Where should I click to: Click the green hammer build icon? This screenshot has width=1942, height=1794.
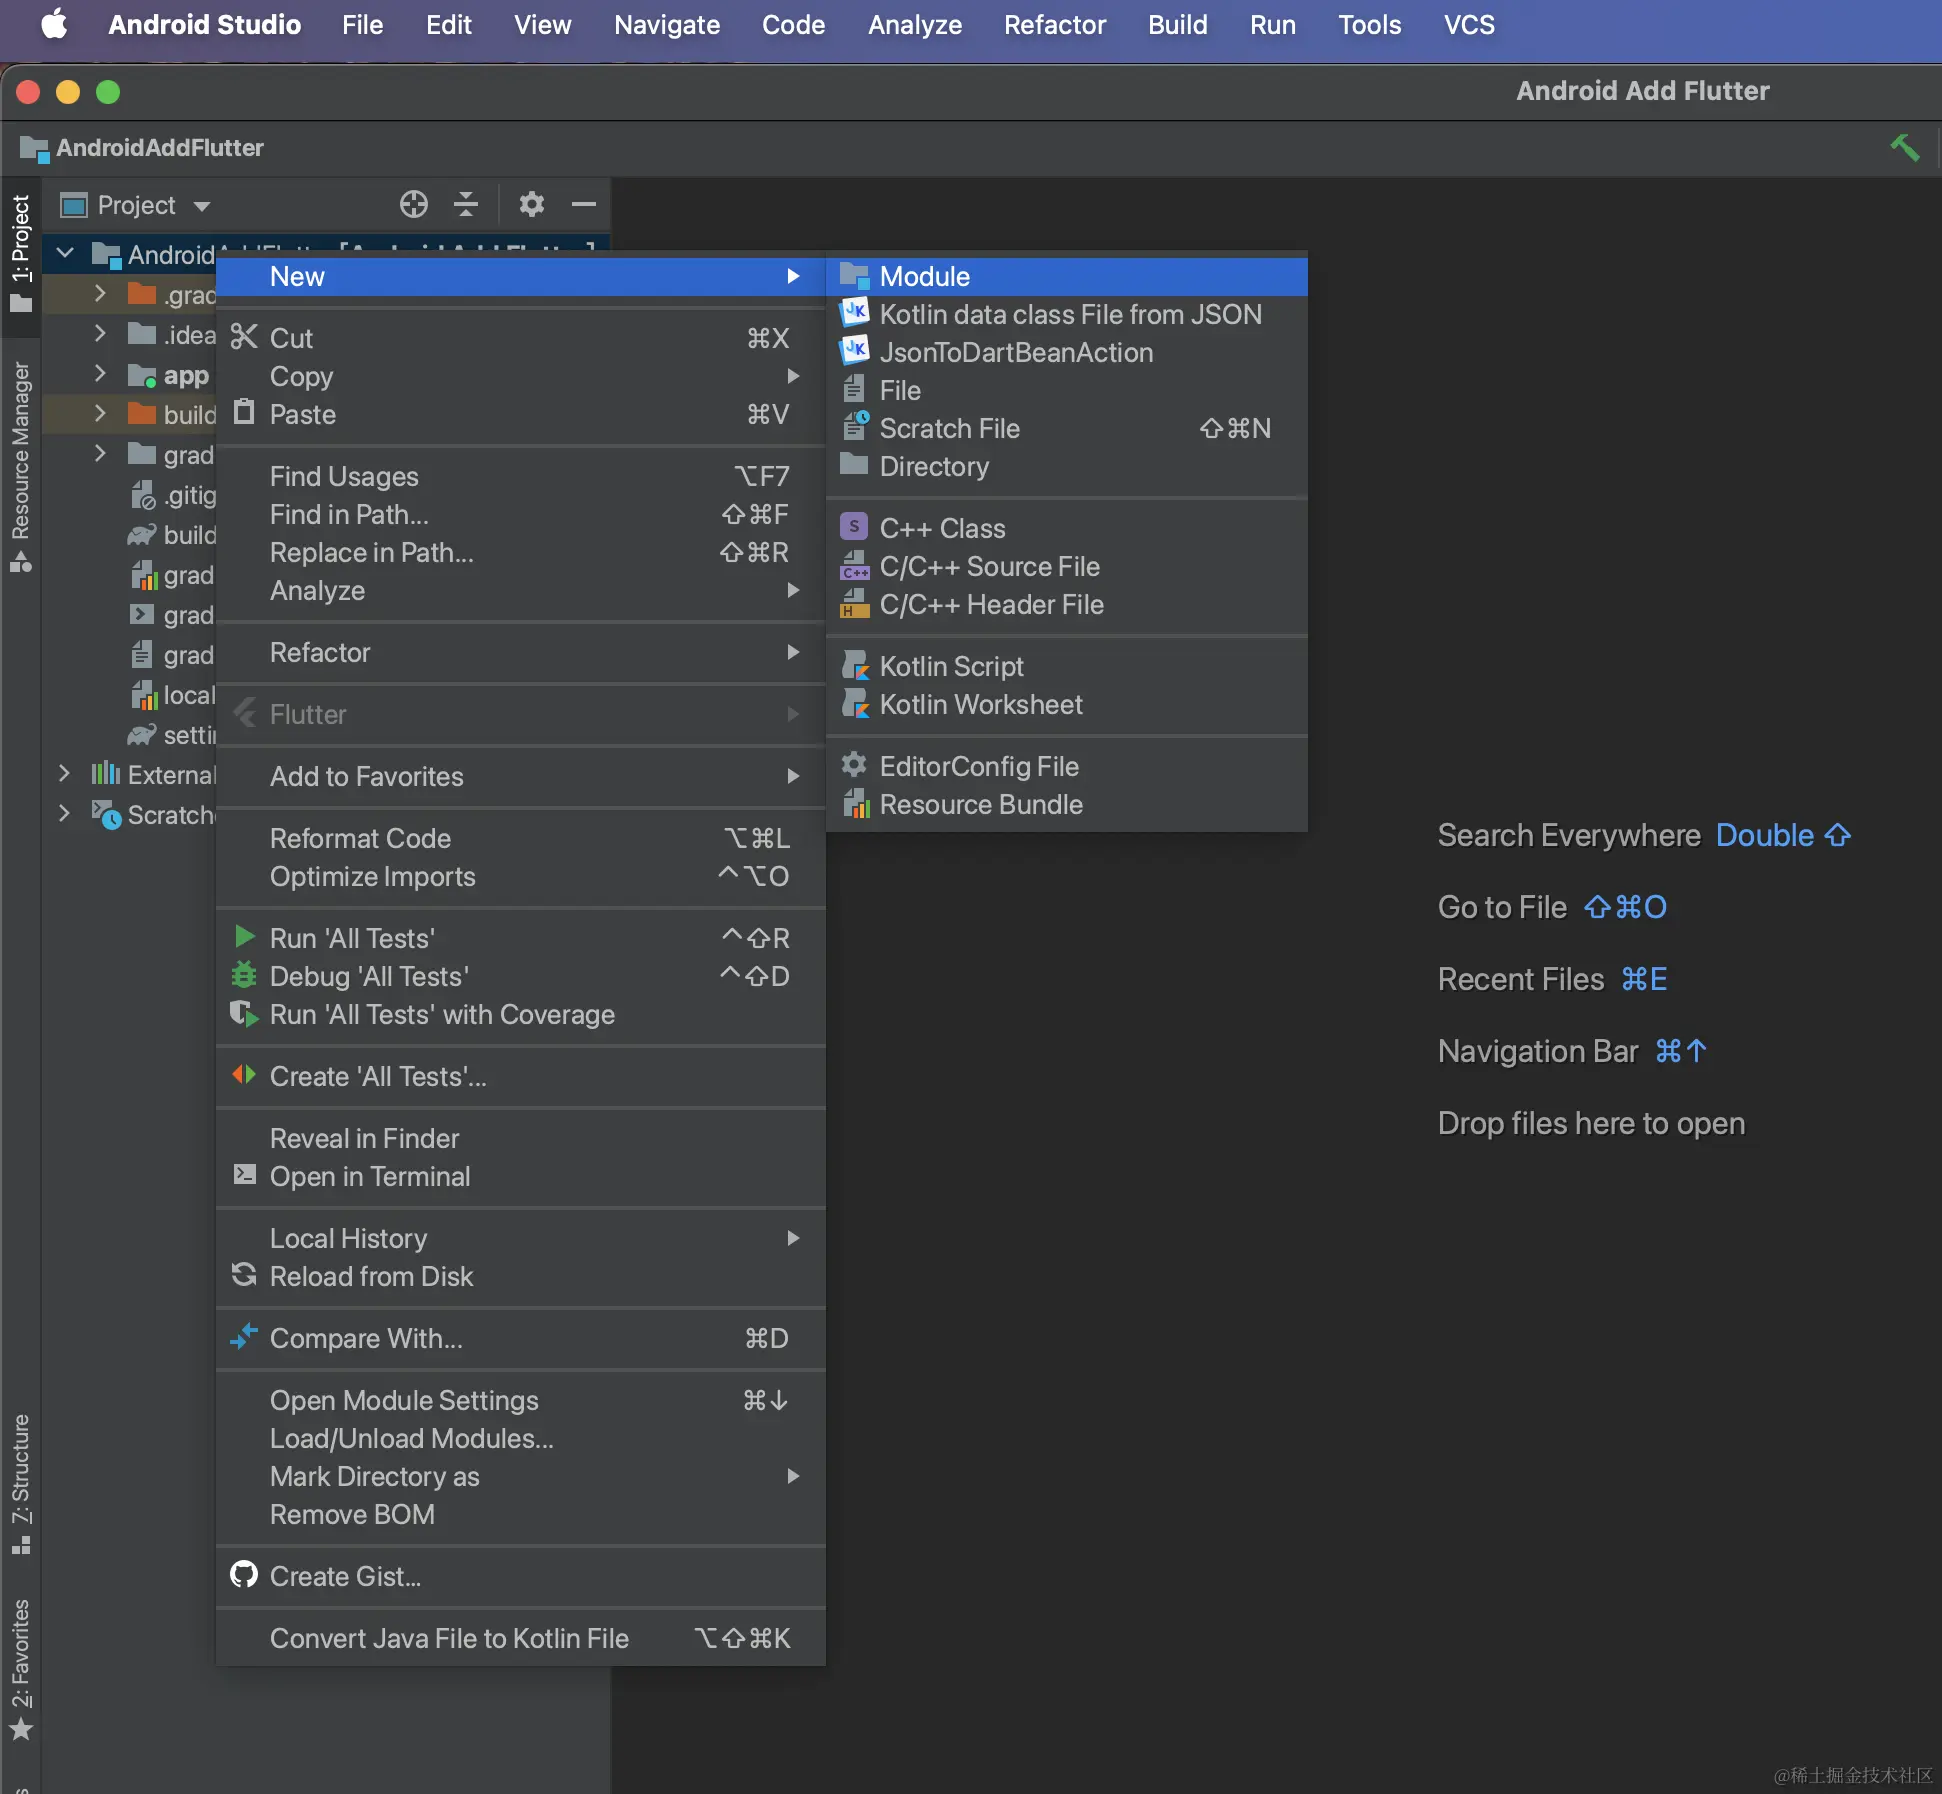pyautogui.click(x=1904, y=148)
